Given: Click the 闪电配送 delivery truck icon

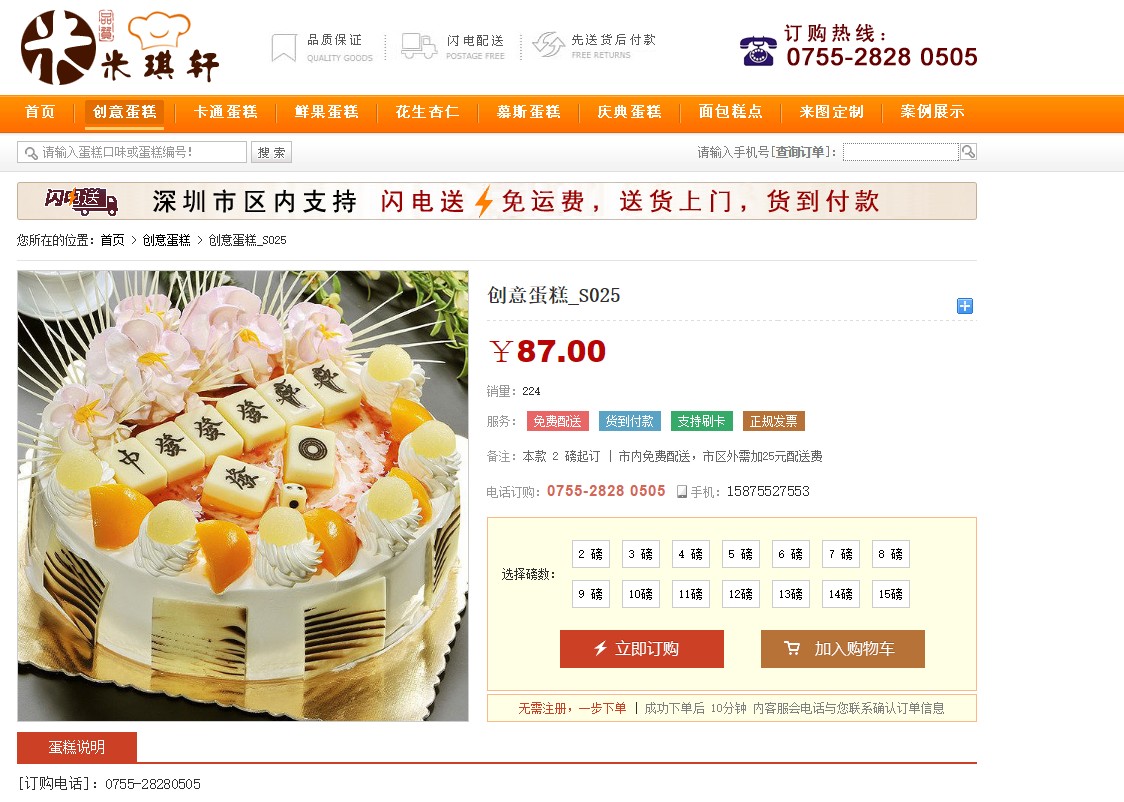Looking at the screenshot, I should click(x=419, y=46).
